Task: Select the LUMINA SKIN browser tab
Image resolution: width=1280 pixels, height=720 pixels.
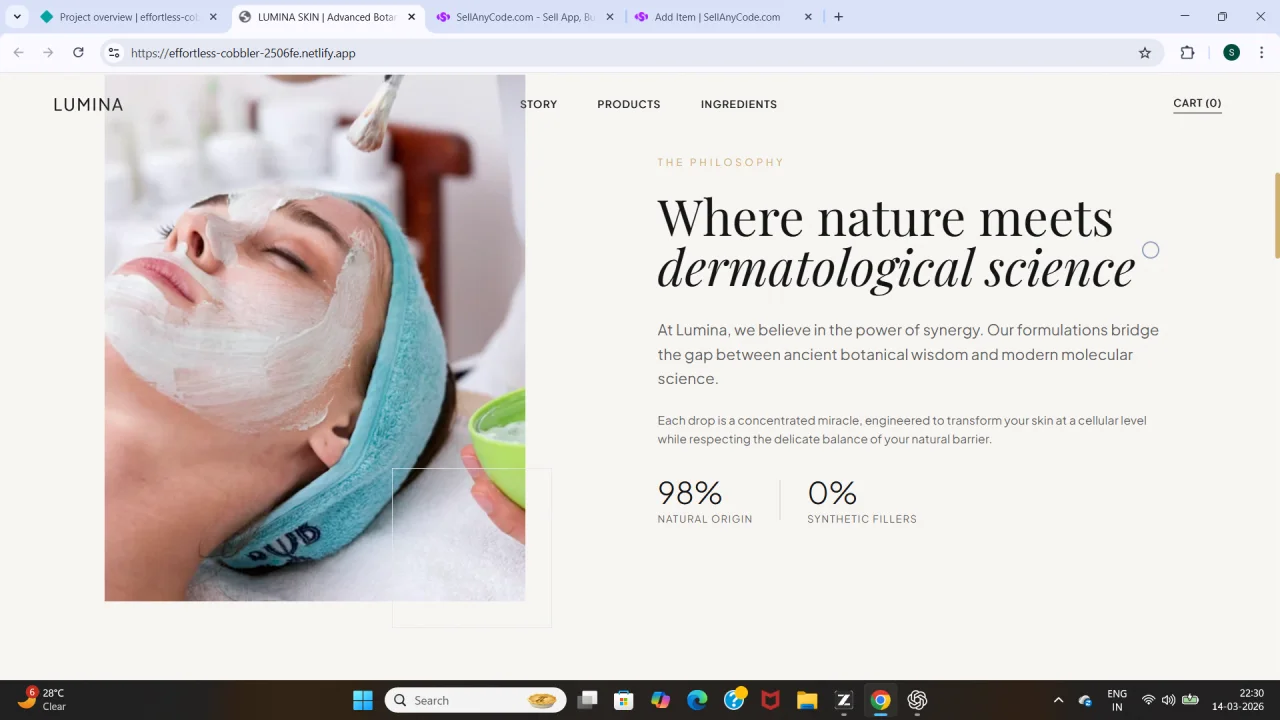Action: tap(327, 17)
